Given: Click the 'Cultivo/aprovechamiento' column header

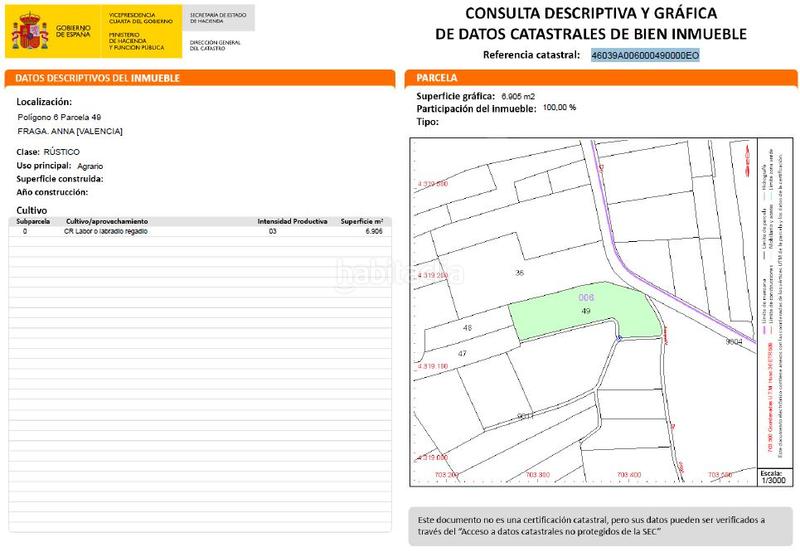Looking at the screenshot, I should coord(107,221).
